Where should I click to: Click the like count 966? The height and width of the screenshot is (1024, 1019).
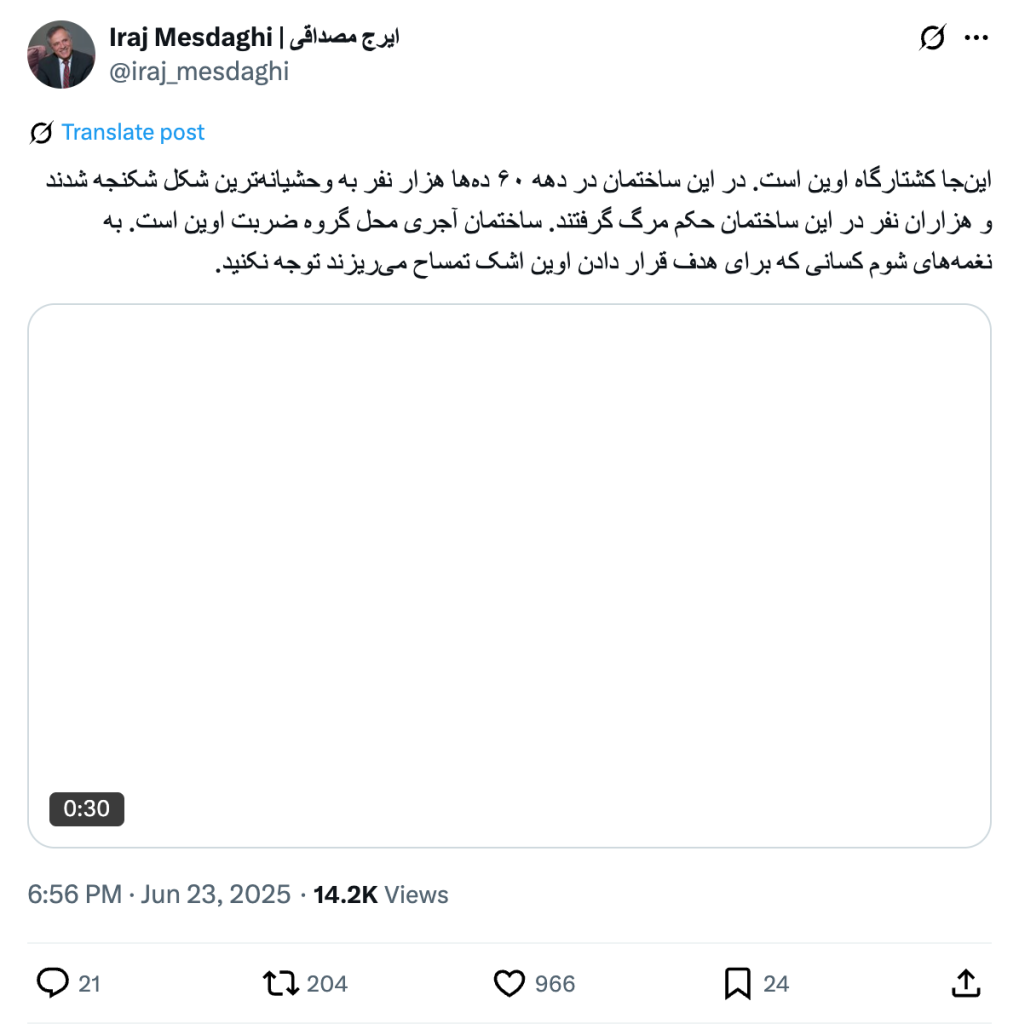point(555,984)
